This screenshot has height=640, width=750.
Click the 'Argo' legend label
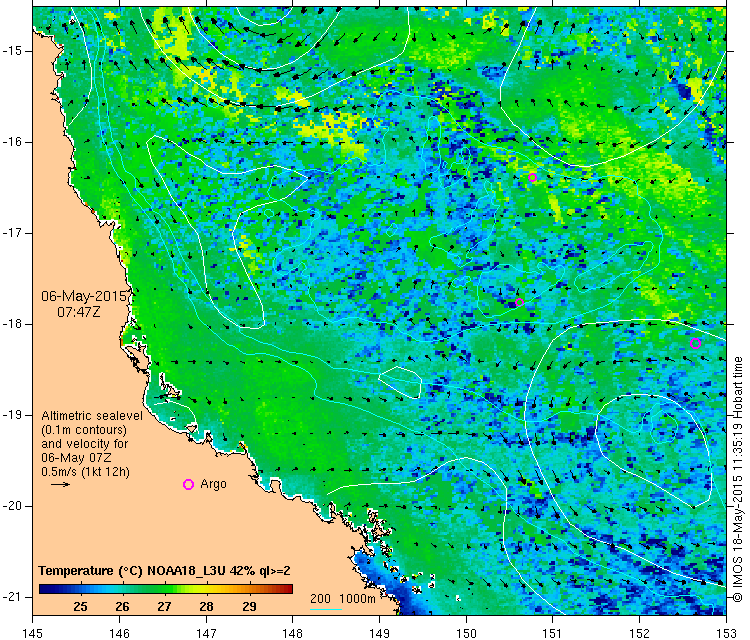point(213,484)
